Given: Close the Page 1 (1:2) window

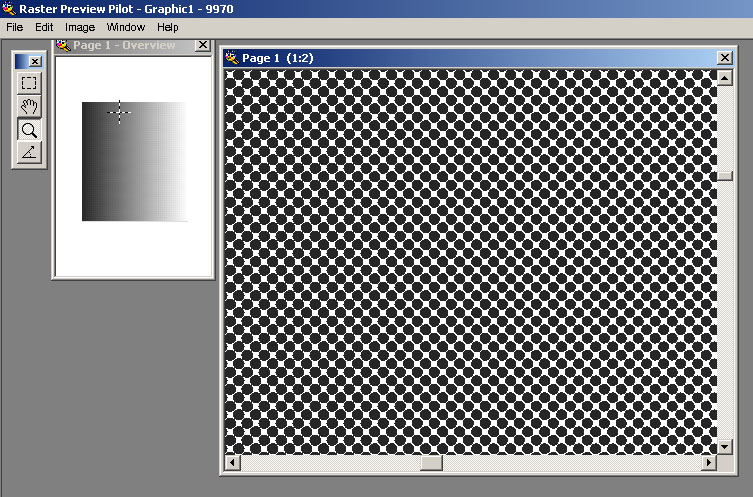Looking at the screenshot, I should coord(725,58).
